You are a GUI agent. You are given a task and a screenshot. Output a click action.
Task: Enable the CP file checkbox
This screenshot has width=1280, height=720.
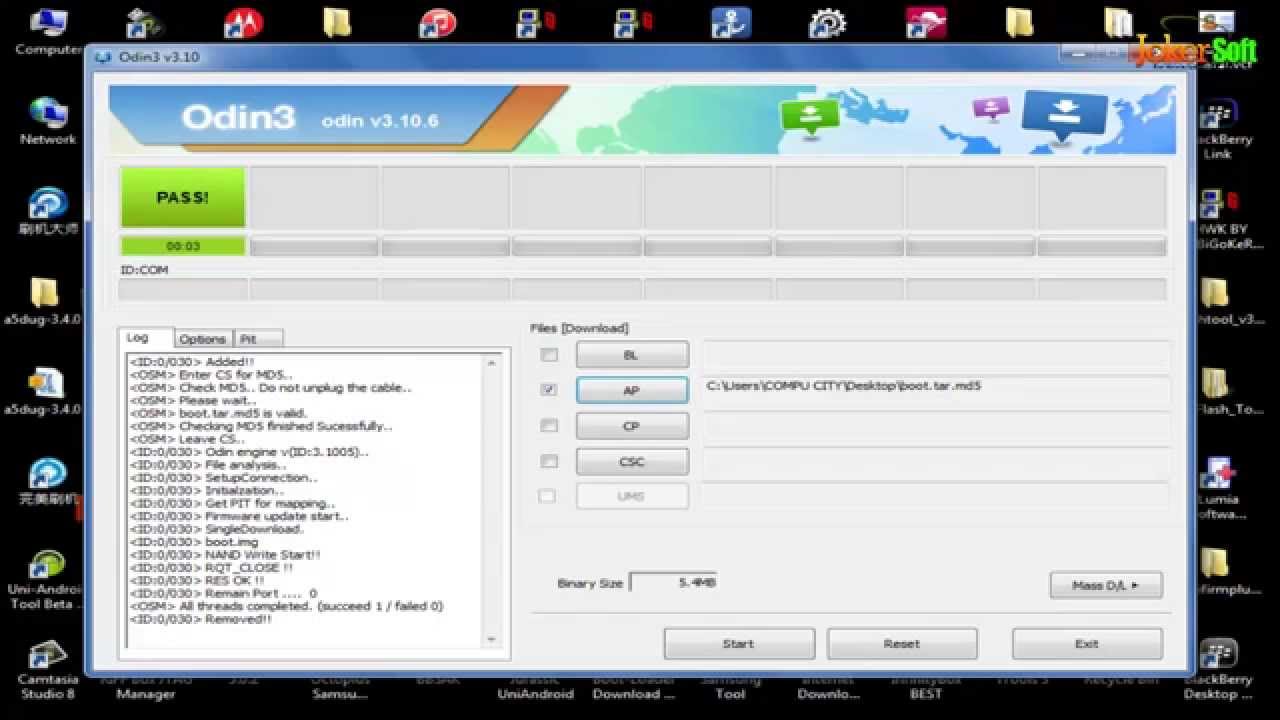coord(549,425)
